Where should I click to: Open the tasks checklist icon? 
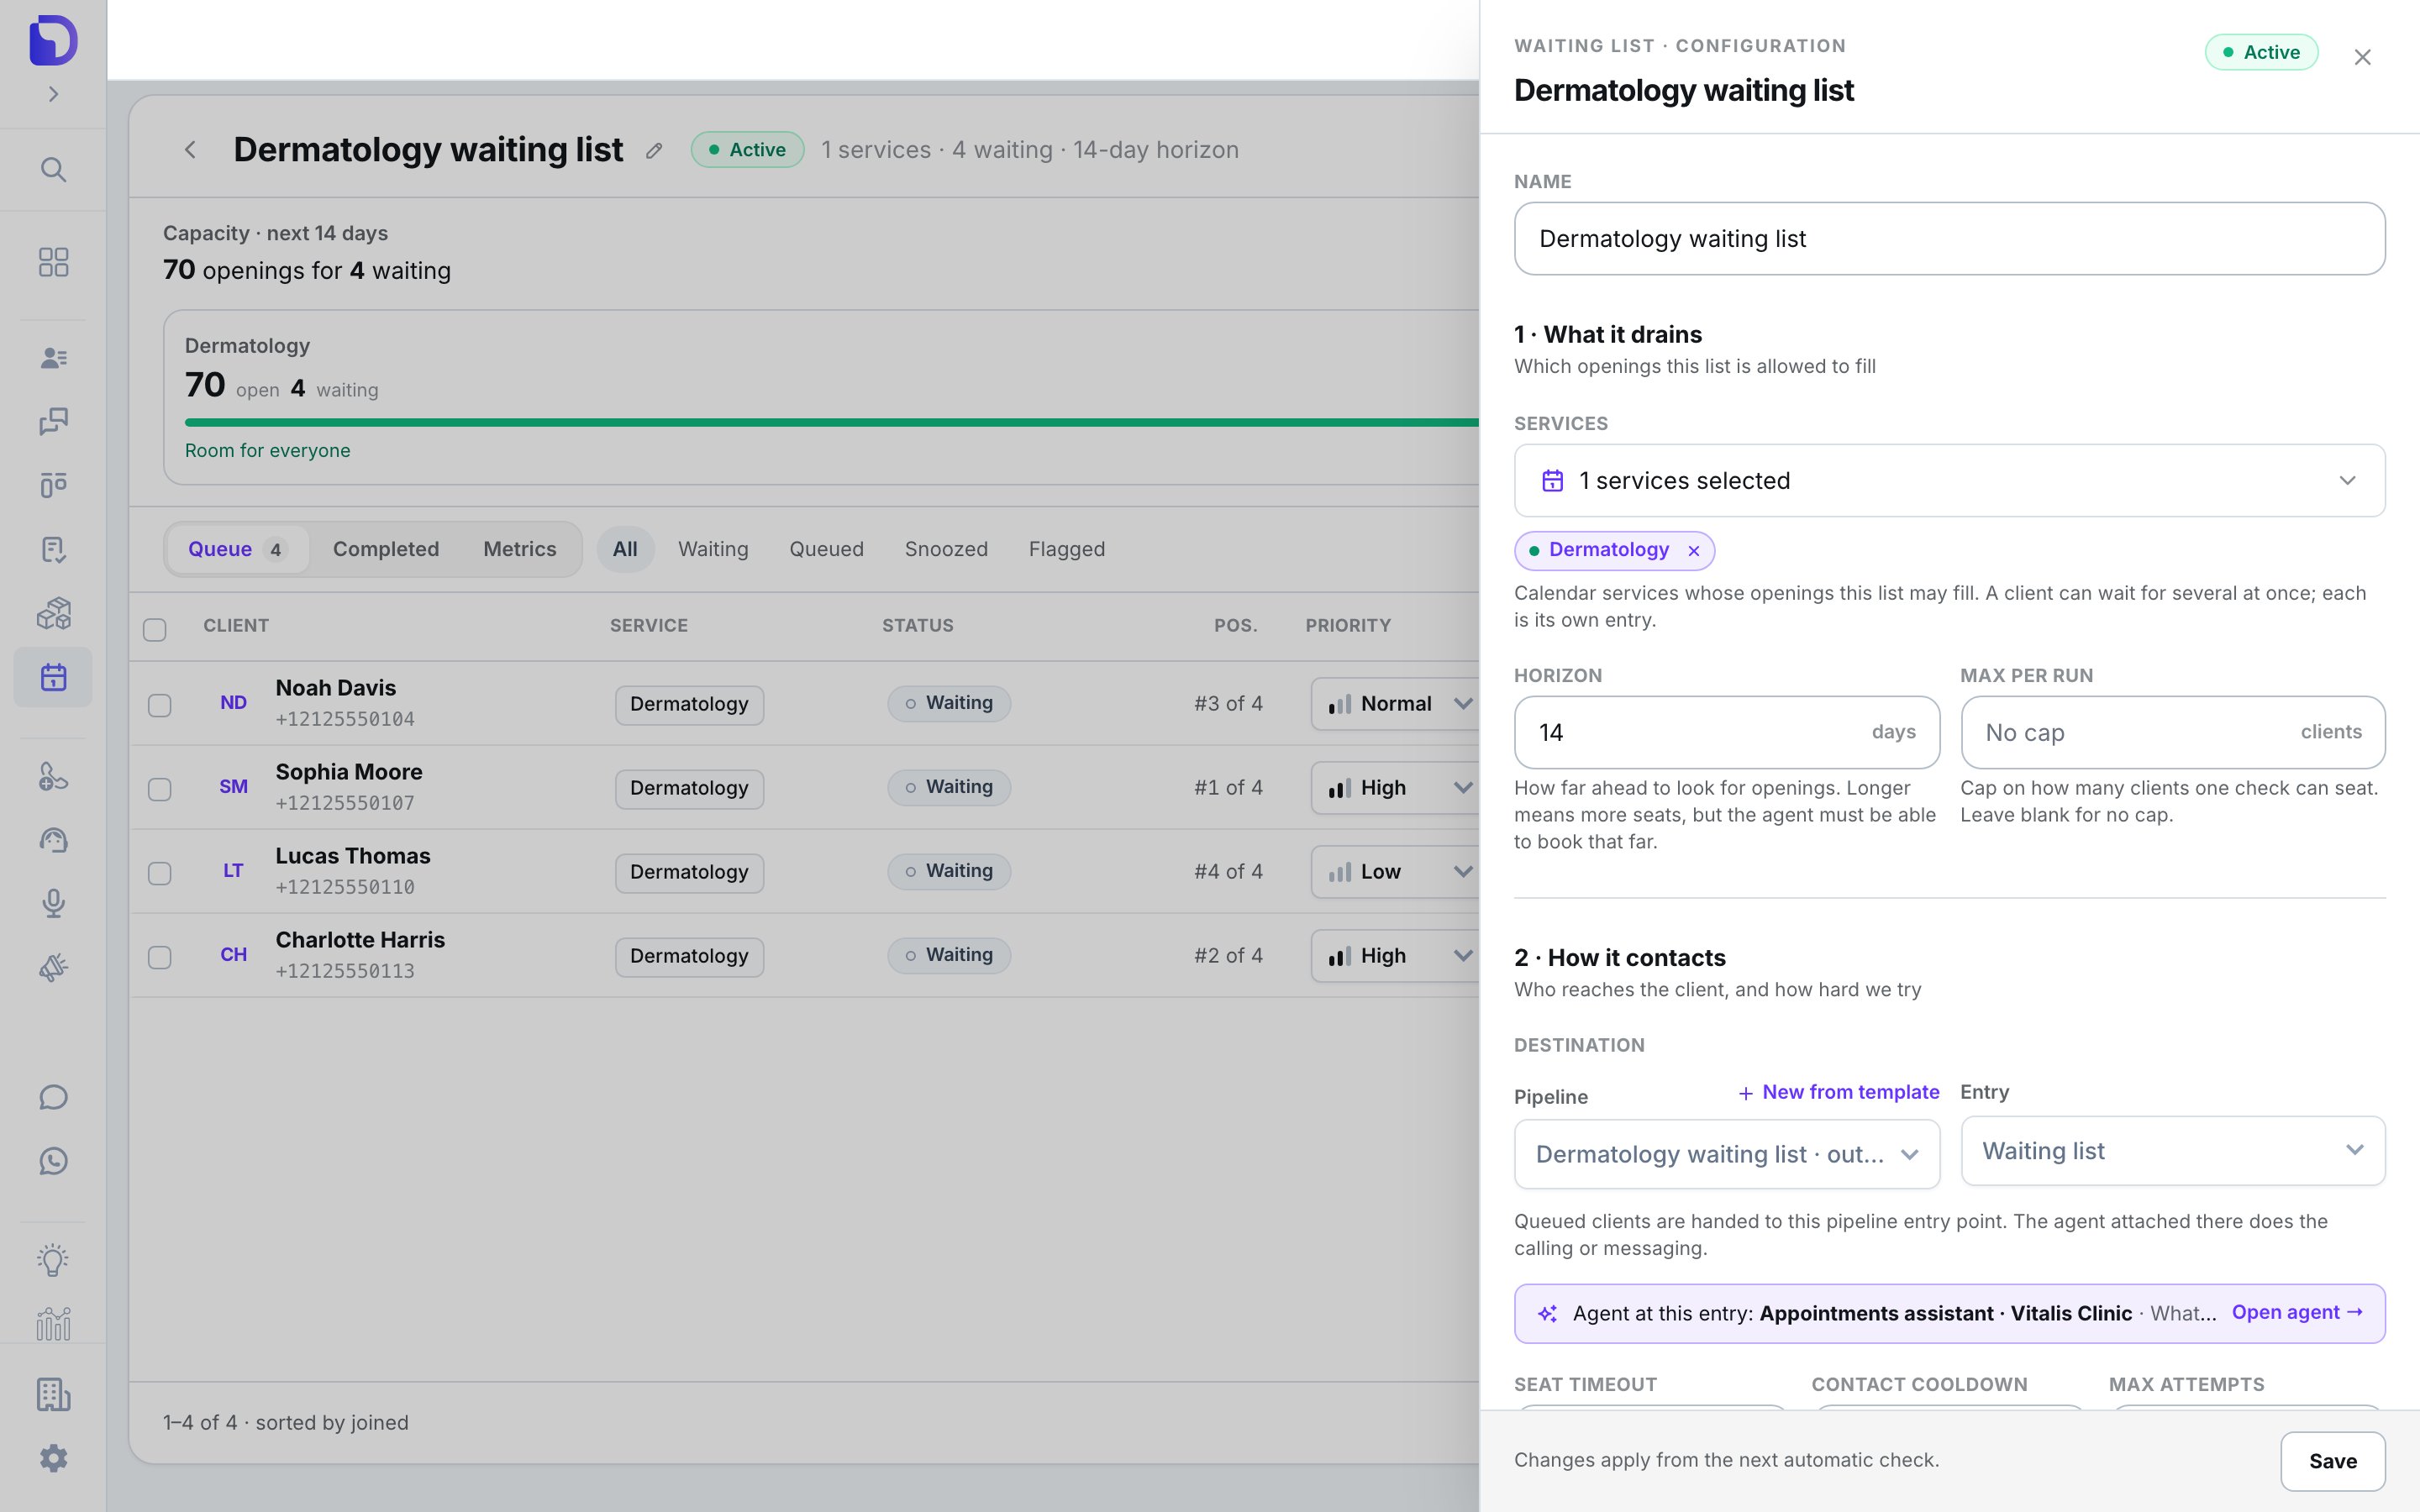[x=53, y=549]
